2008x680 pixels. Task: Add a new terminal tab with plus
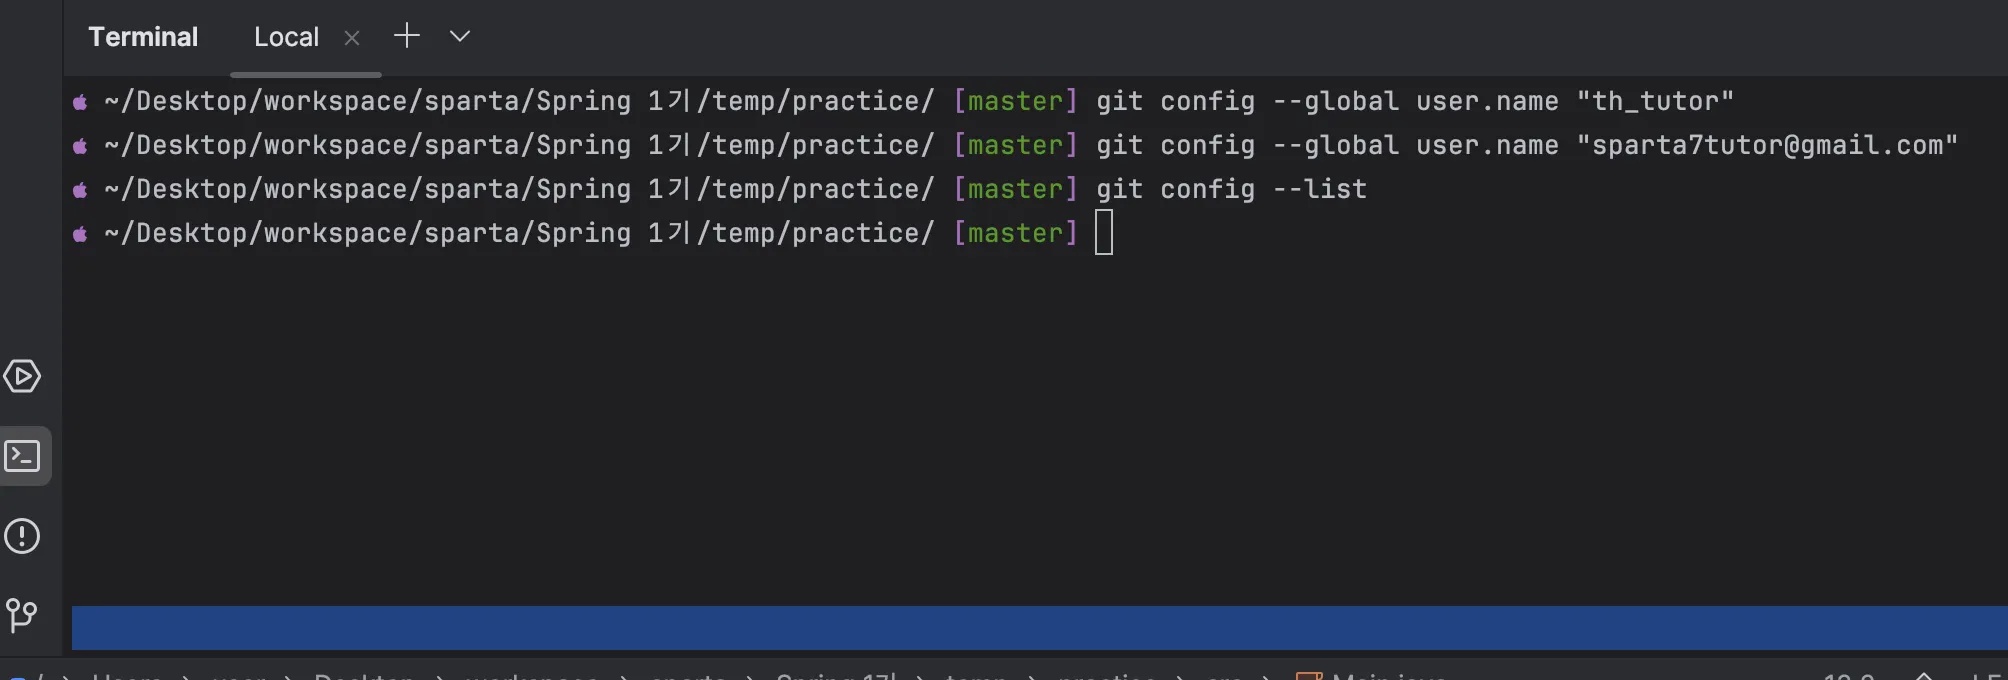[x=406, y=37]
